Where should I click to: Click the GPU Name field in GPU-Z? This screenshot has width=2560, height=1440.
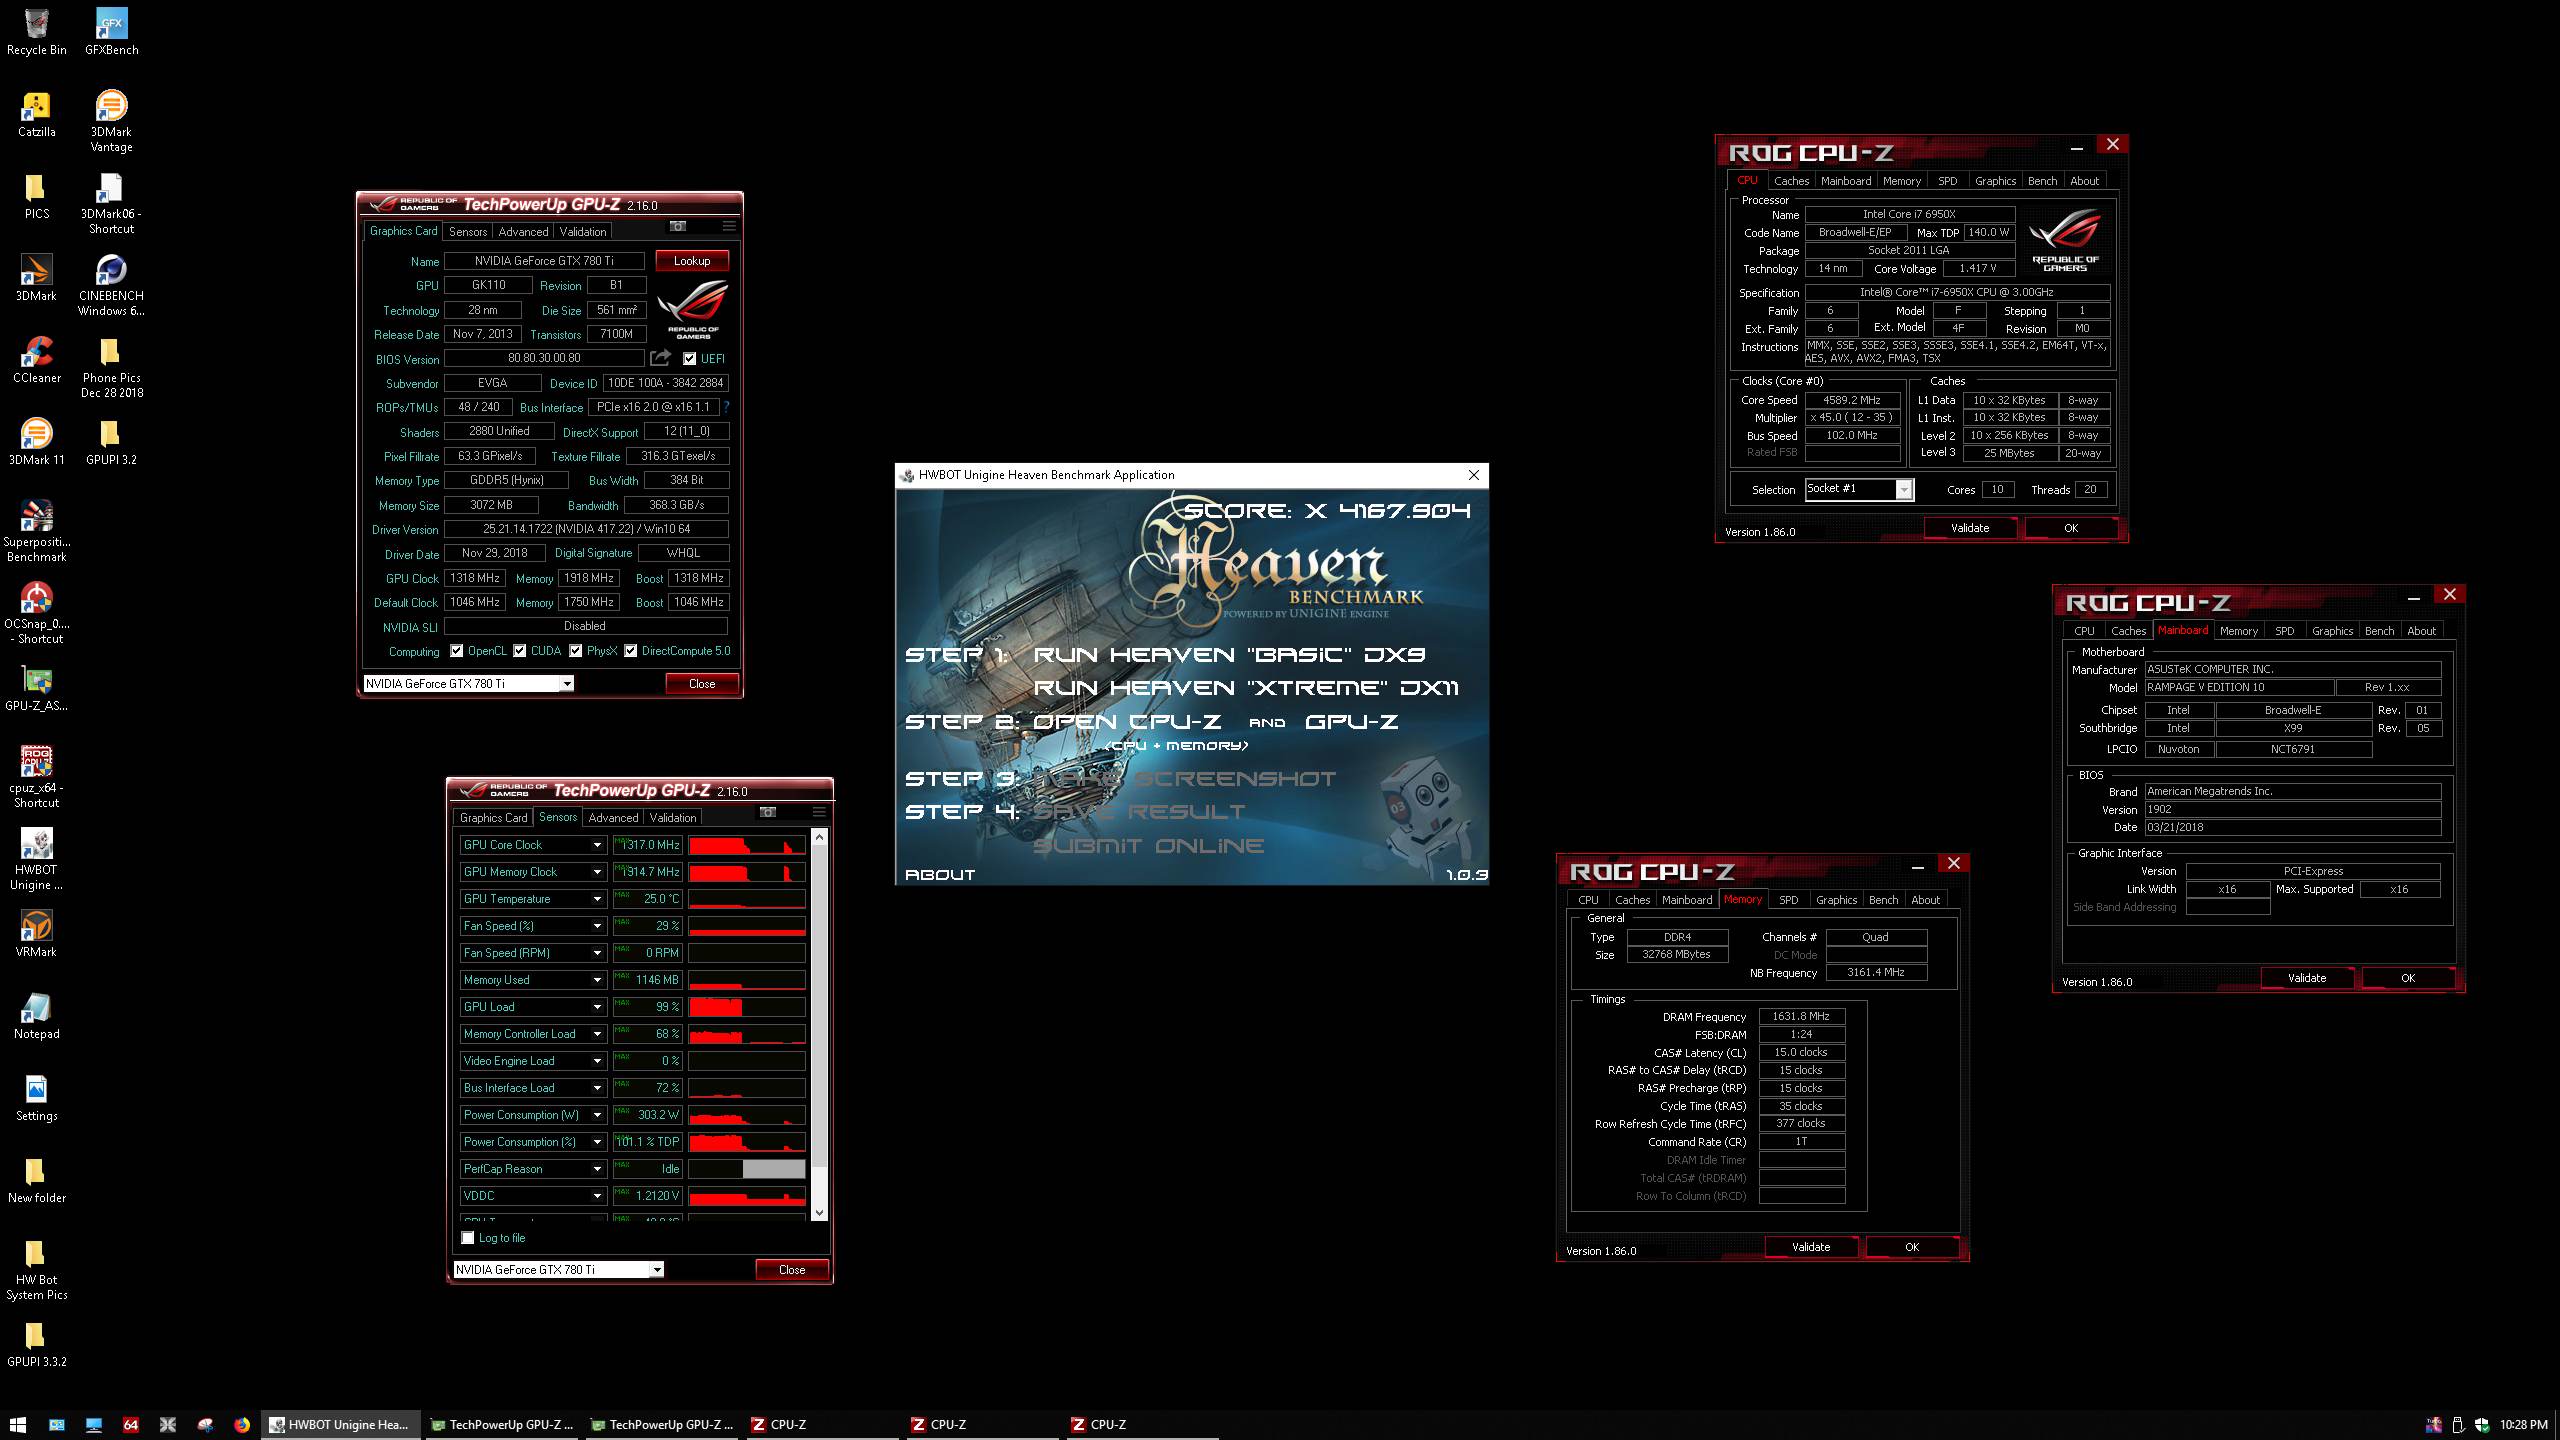pos(544,261)
